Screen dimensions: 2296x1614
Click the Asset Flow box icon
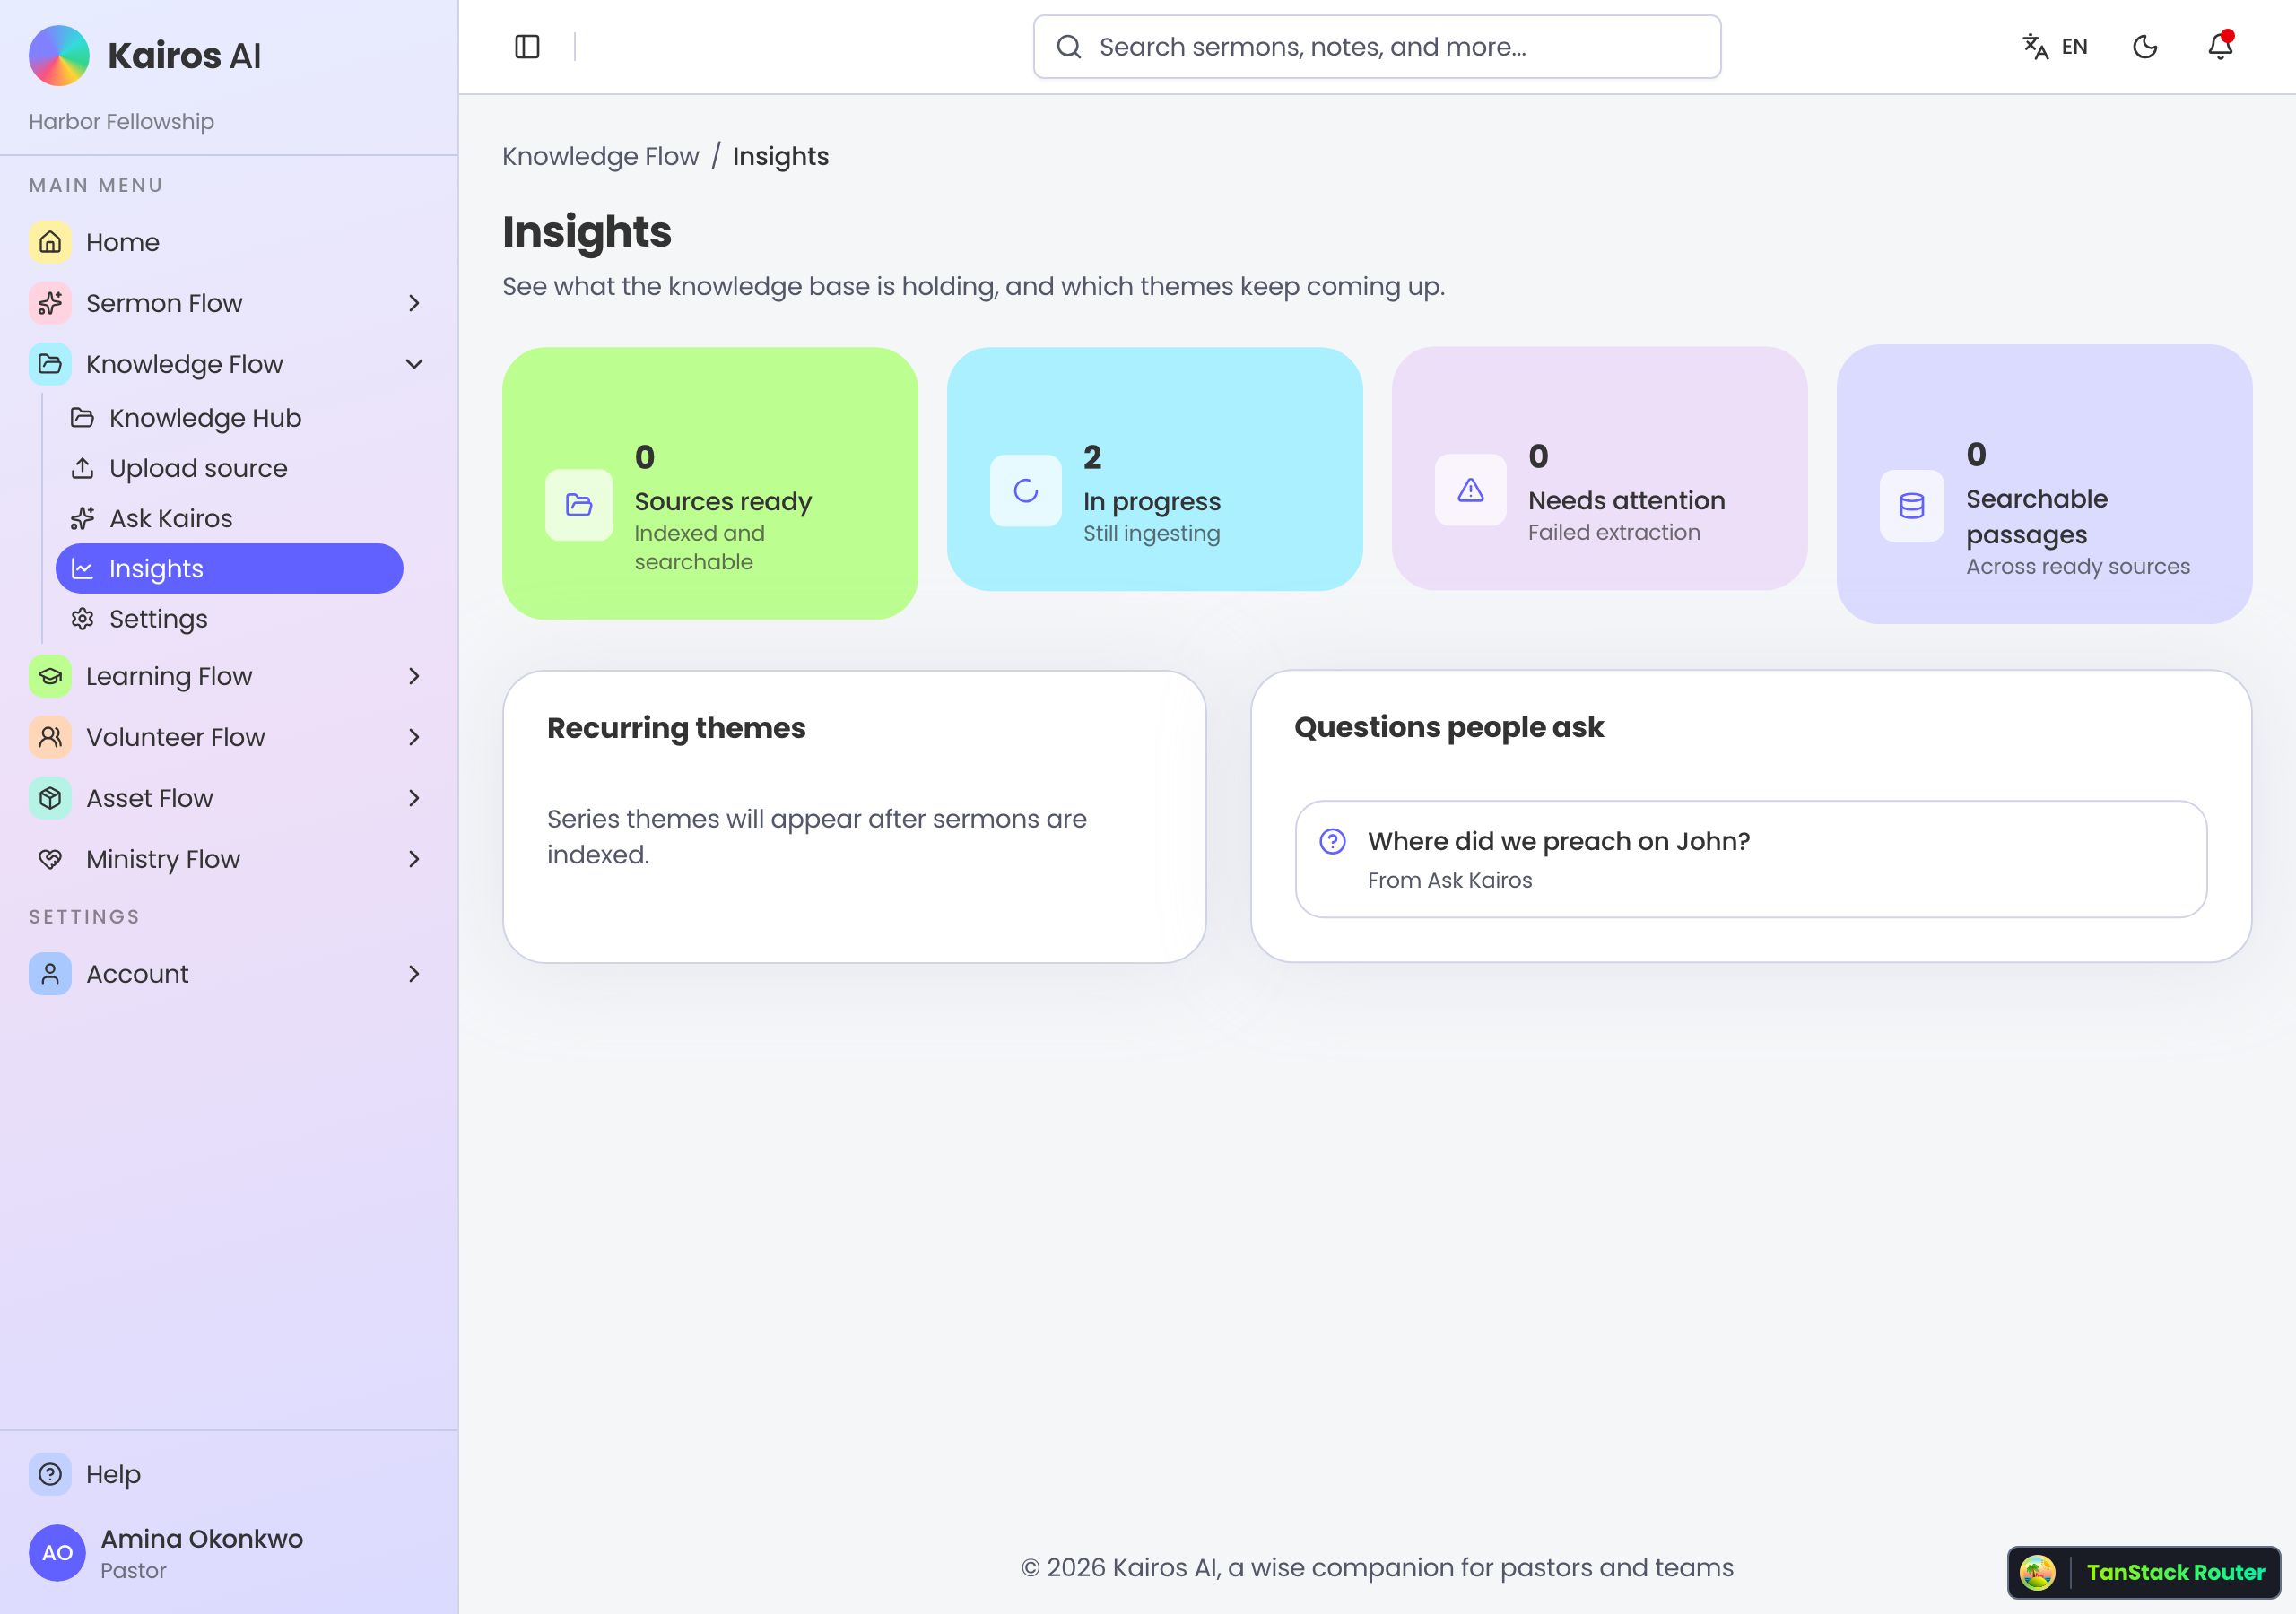(x=50, y=798)
